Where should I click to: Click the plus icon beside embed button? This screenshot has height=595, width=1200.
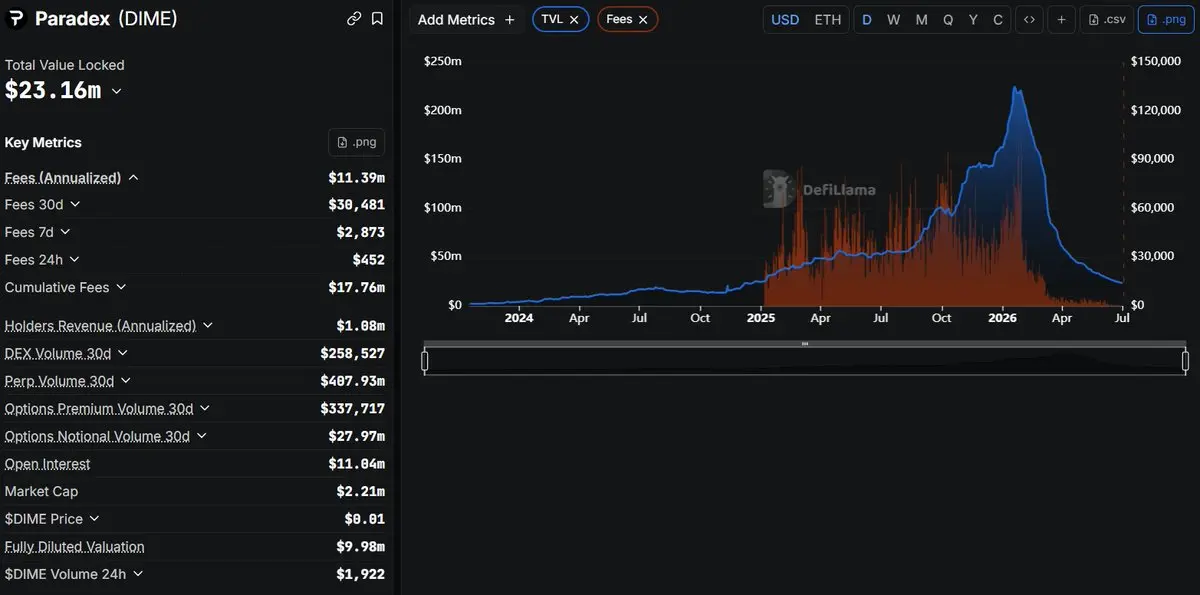(1061, 20)
